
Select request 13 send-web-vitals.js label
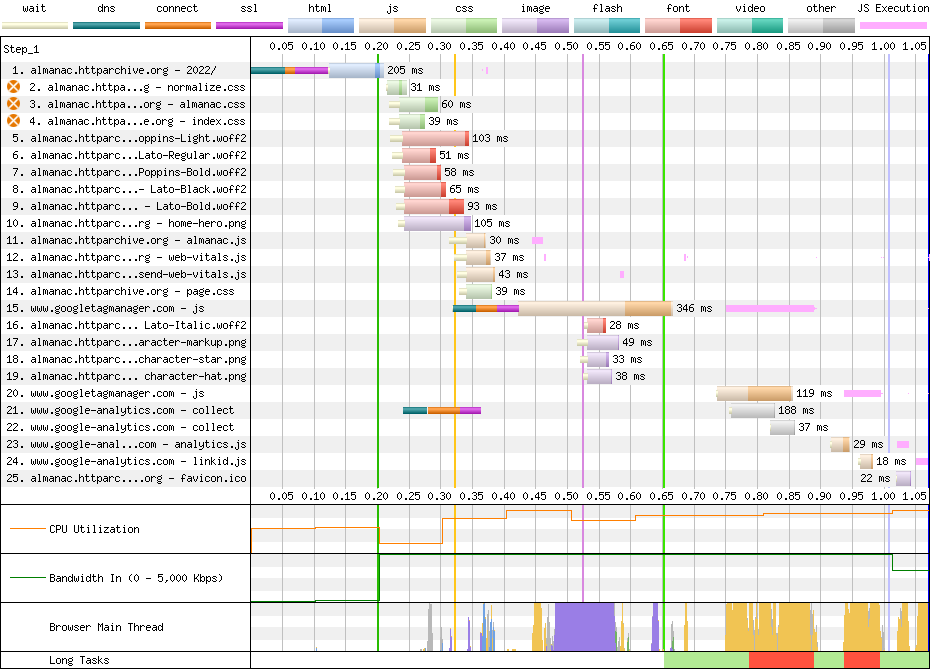pyautogui.click(x=126, y=274)
